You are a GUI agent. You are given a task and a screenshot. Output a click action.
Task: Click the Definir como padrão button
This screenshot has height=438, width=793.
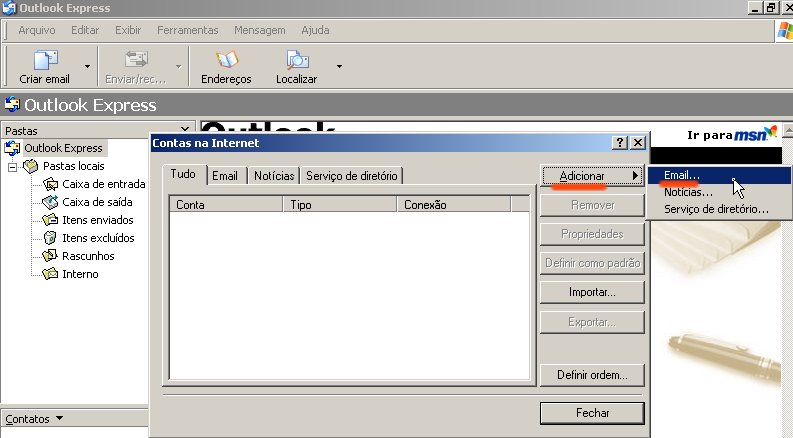592,263
